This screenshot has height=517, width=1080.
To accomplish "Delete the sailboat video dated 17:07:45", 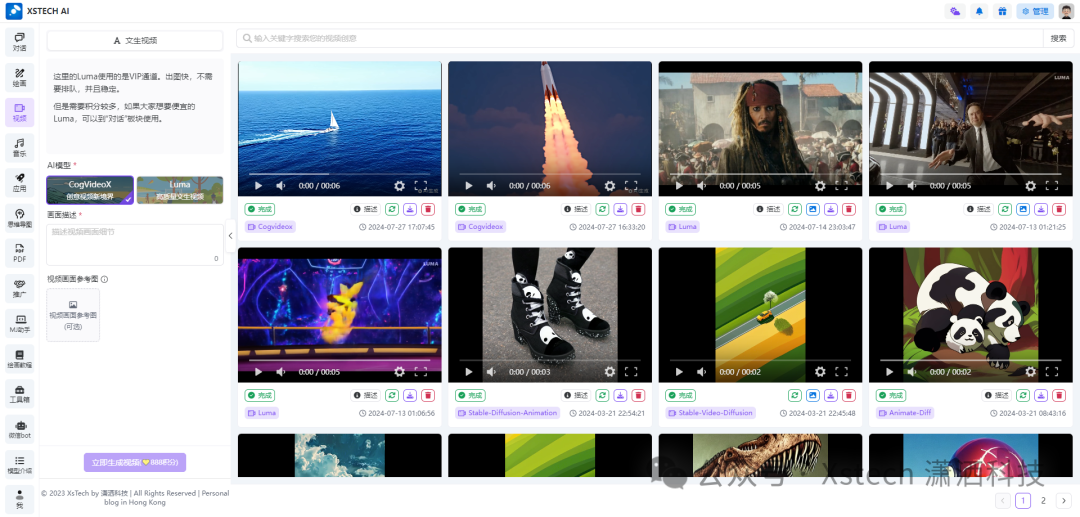I will (428, 209).
